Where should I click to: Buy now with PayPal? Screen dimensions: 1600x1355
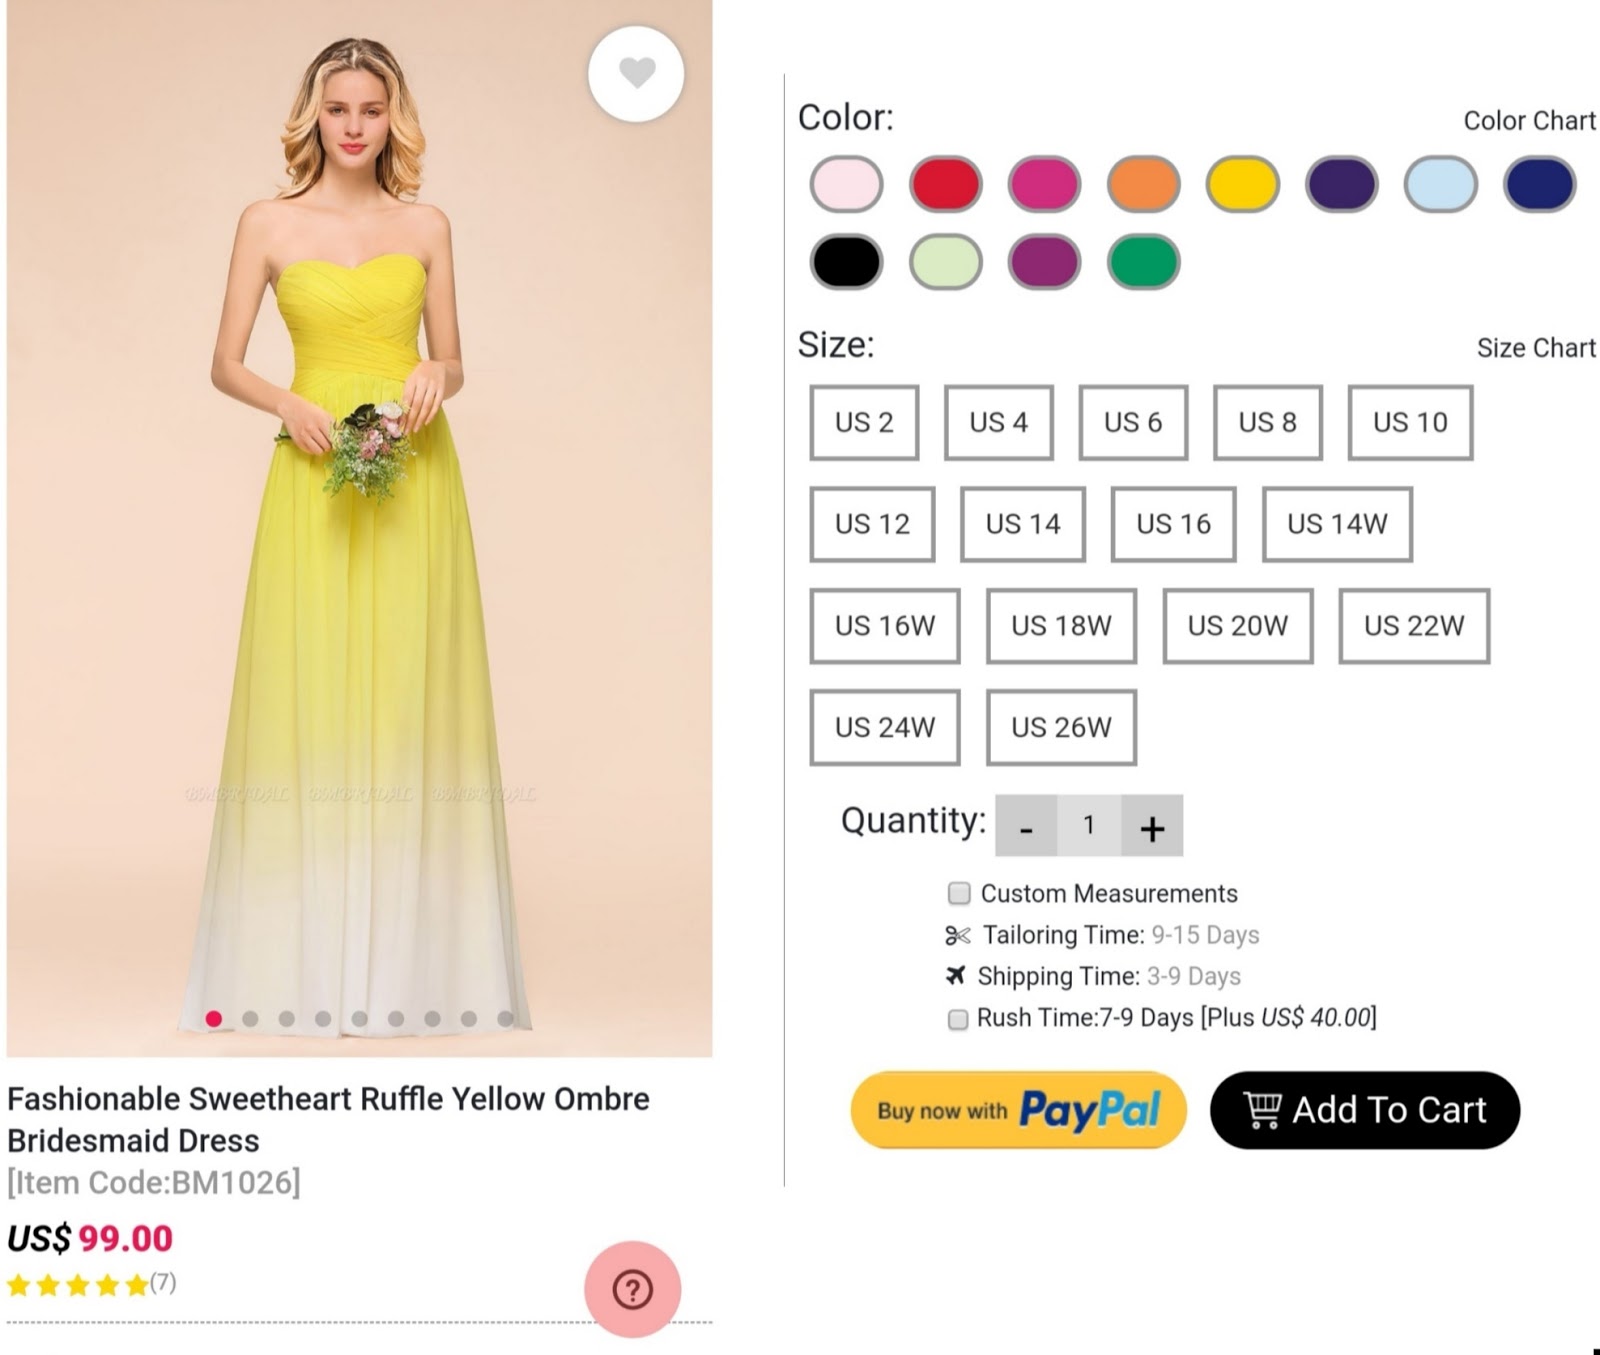coord(1018,1110)
